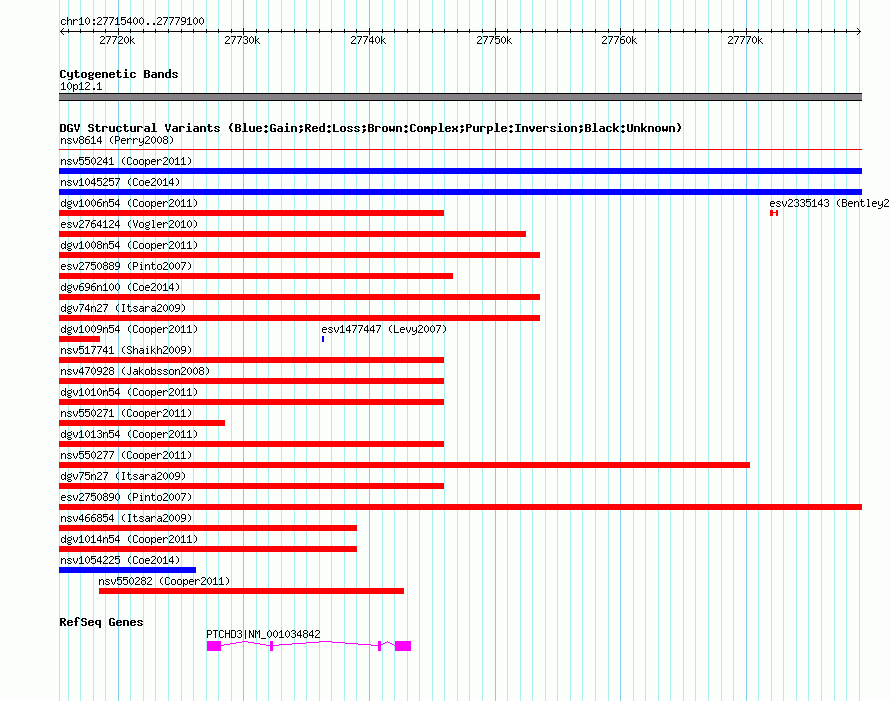The image size is (890, 701).
Task: Click the nsv470928 (Jakobsson2008) label
Action: click(135, 371)
